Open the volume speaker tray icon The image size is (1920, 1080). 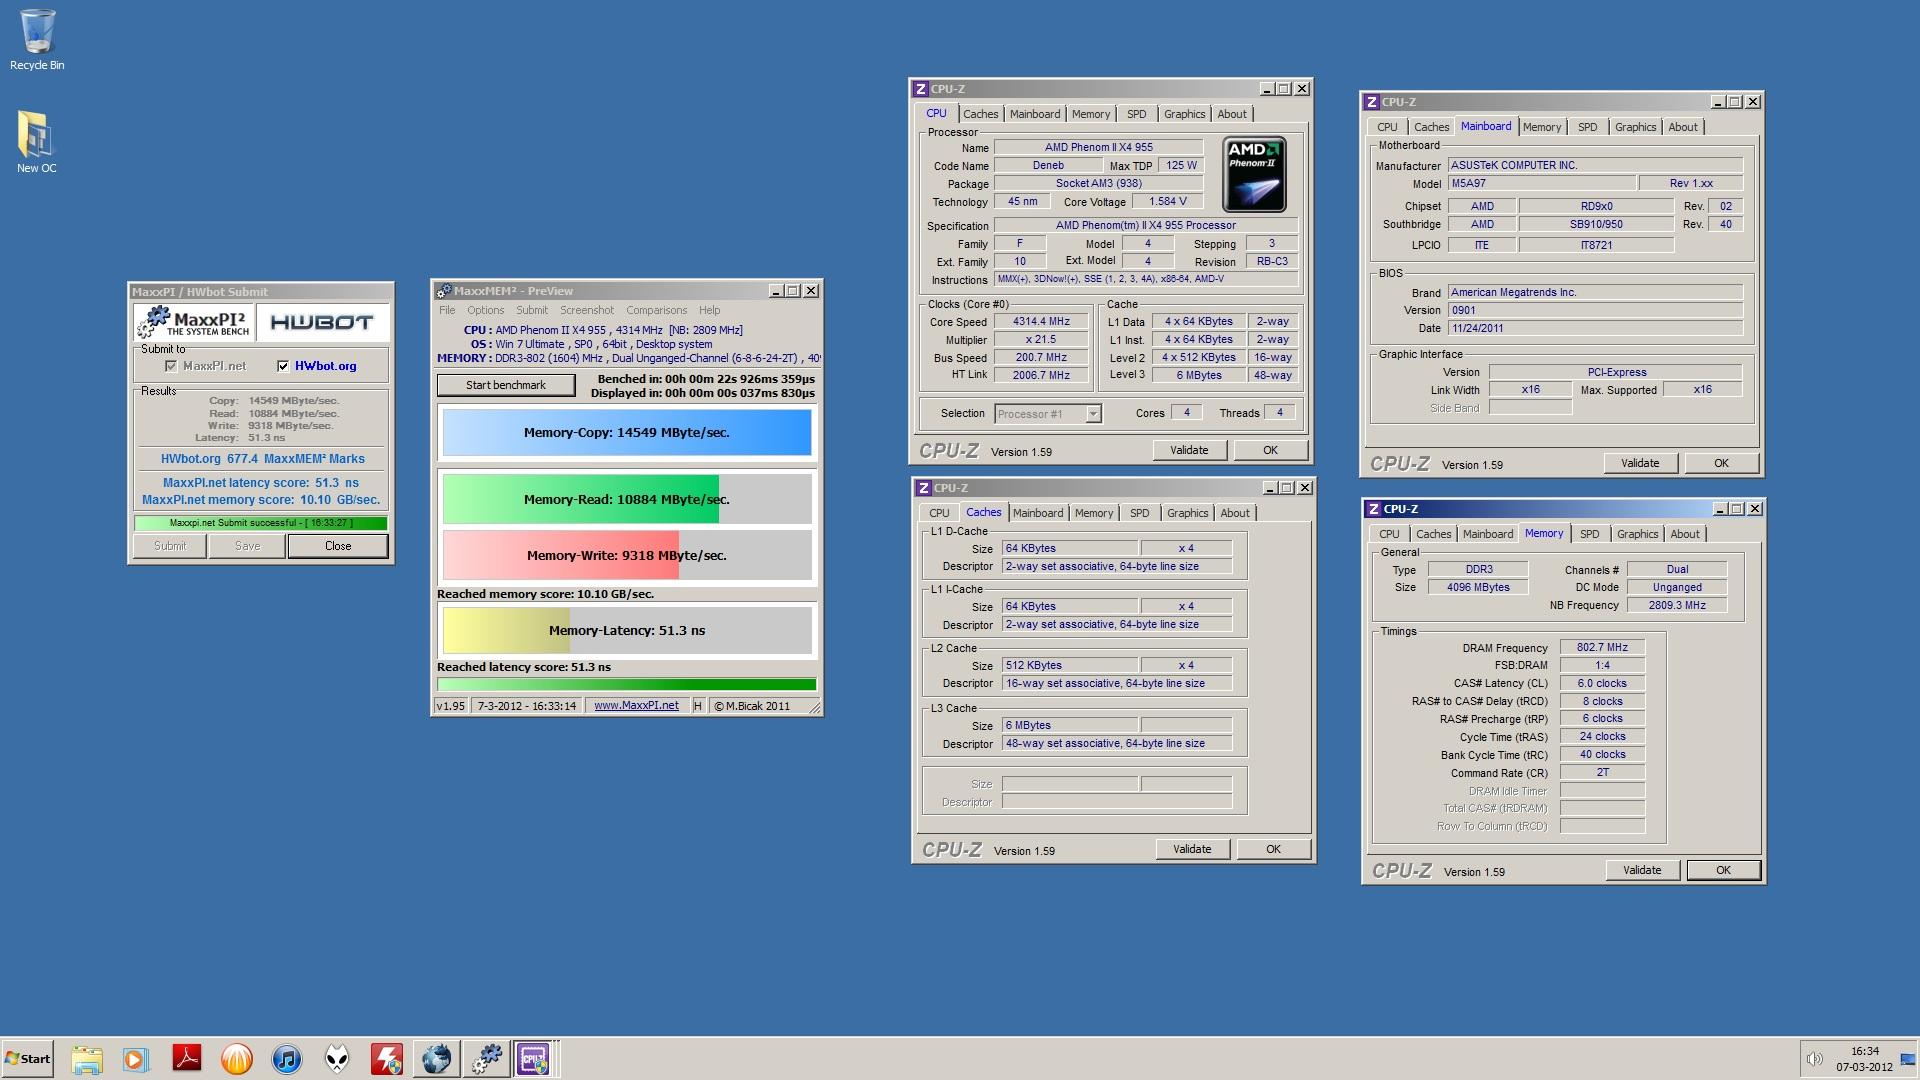click(1814, 1059)
